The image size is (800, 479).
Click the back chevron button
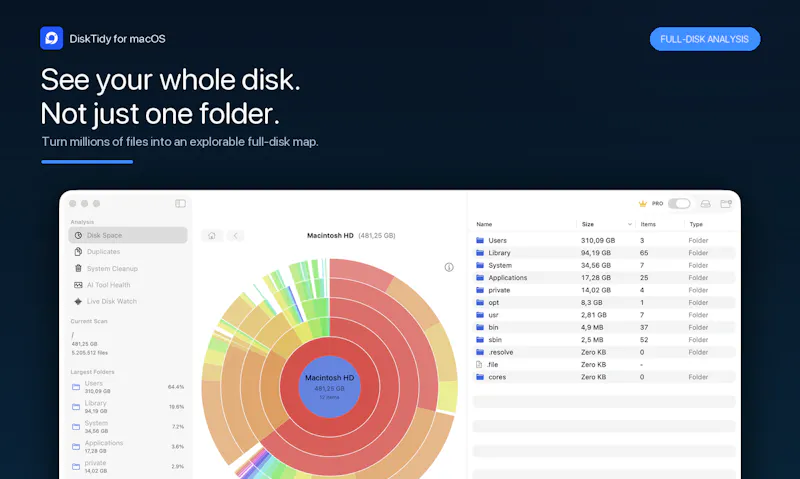pos(235,235)
